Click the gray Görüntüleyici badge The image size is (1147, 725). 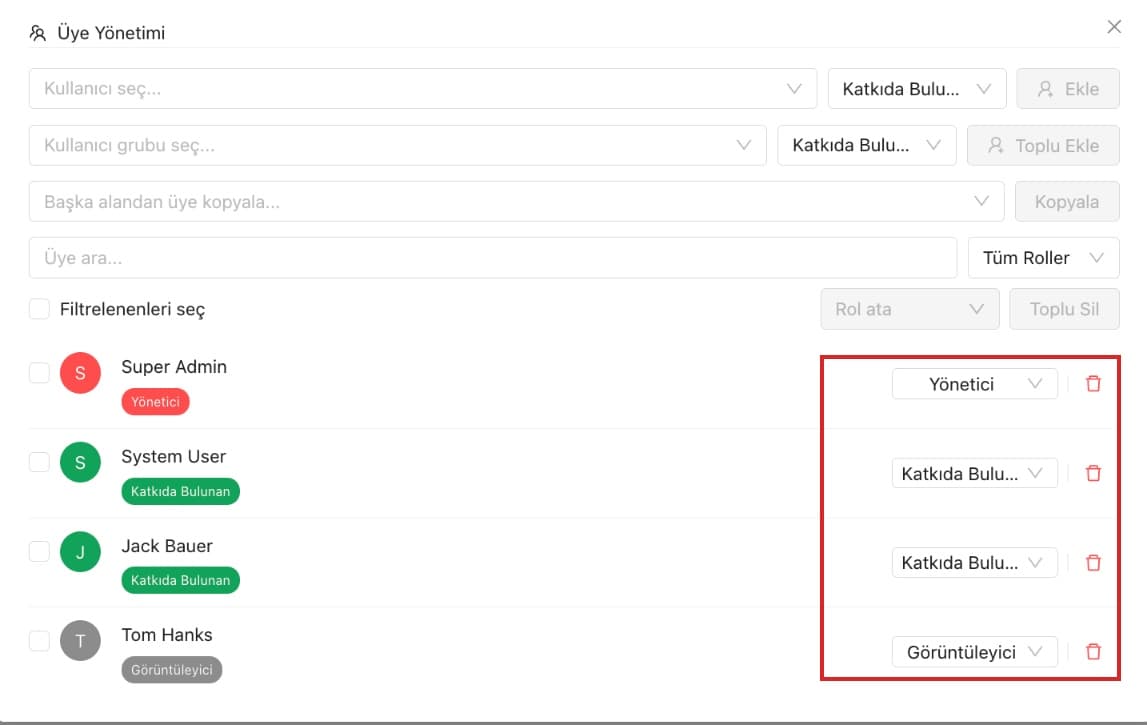(x=172, y=669)
